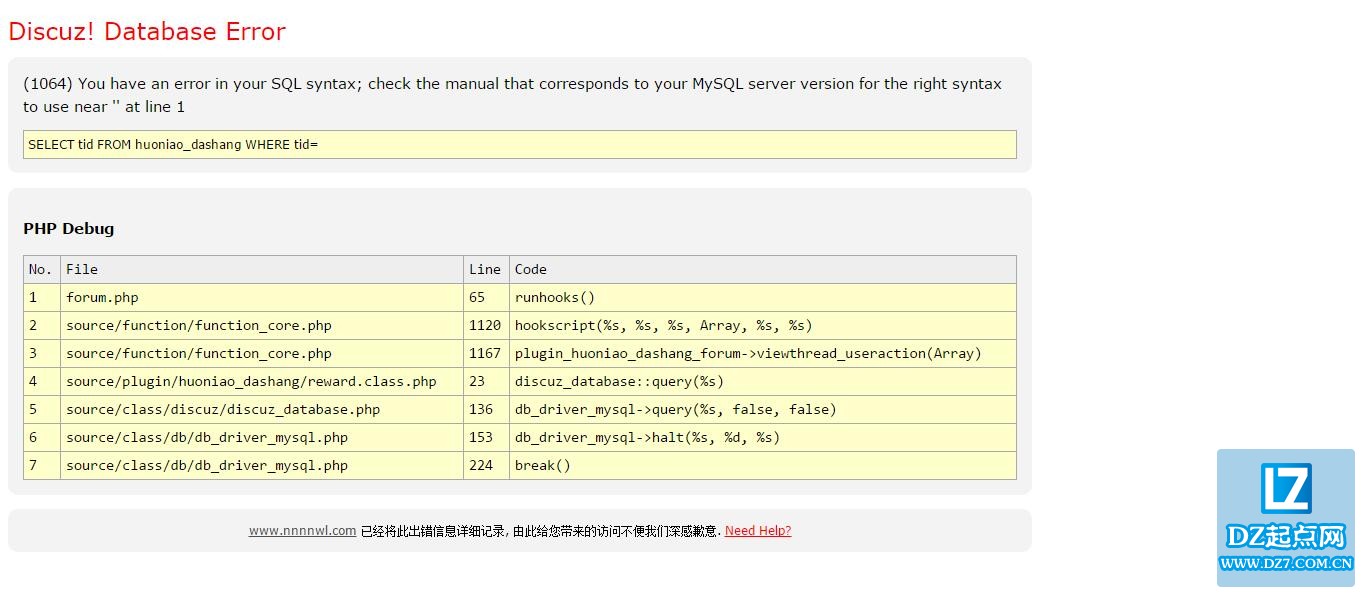The height and width of the screenshot is (599, 1366).
Task: Select function_core.php cell in row 2
Action: pyautogui.click(x=262, y=325)
